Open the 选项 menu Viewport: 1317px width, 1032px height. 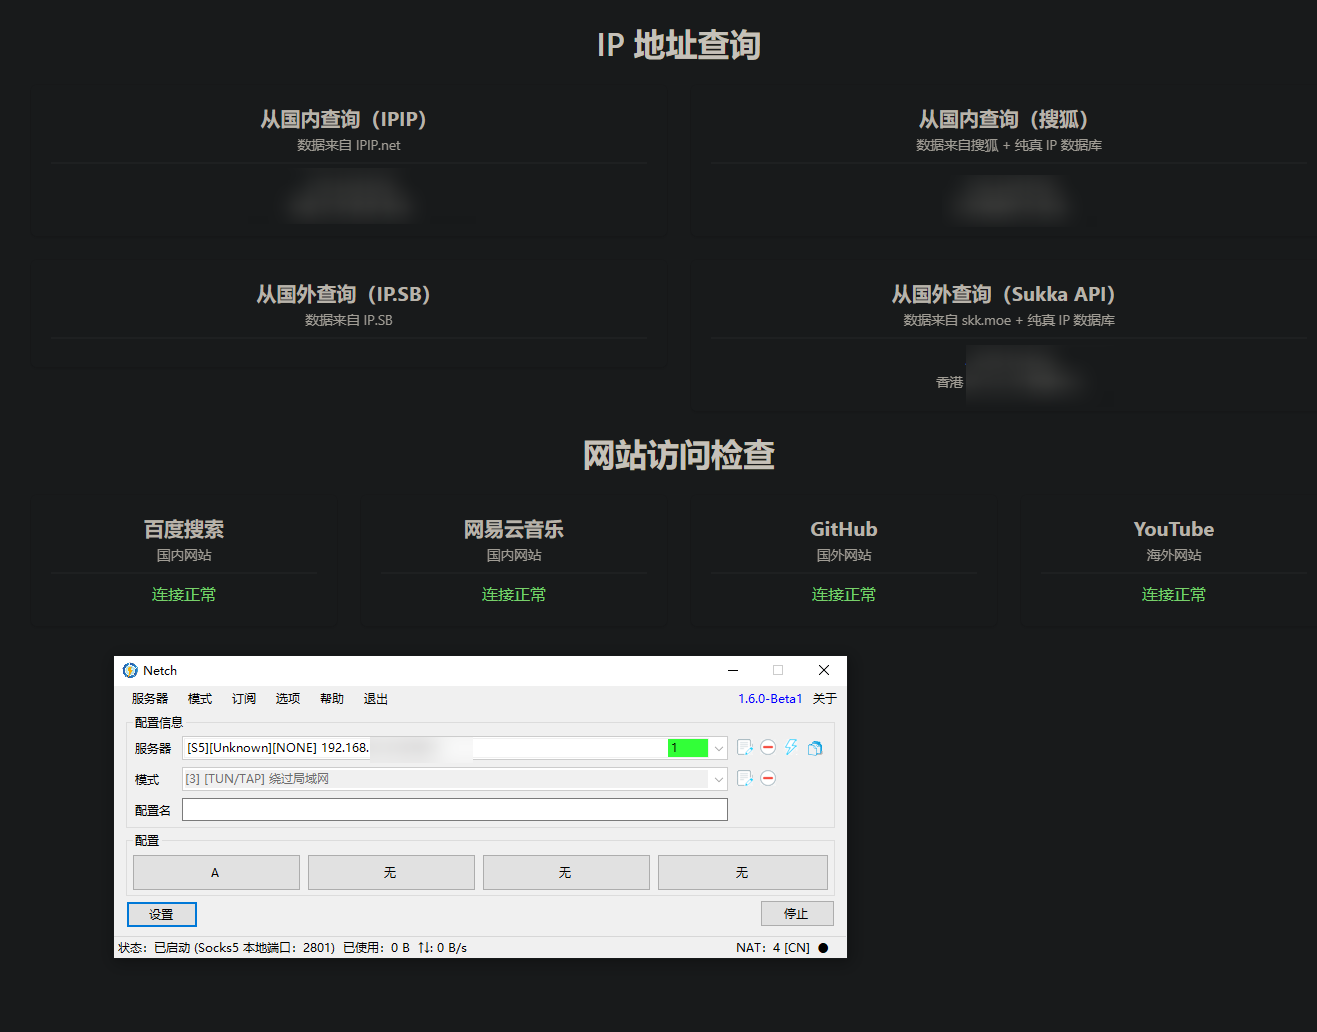click(x=287, y=698)
